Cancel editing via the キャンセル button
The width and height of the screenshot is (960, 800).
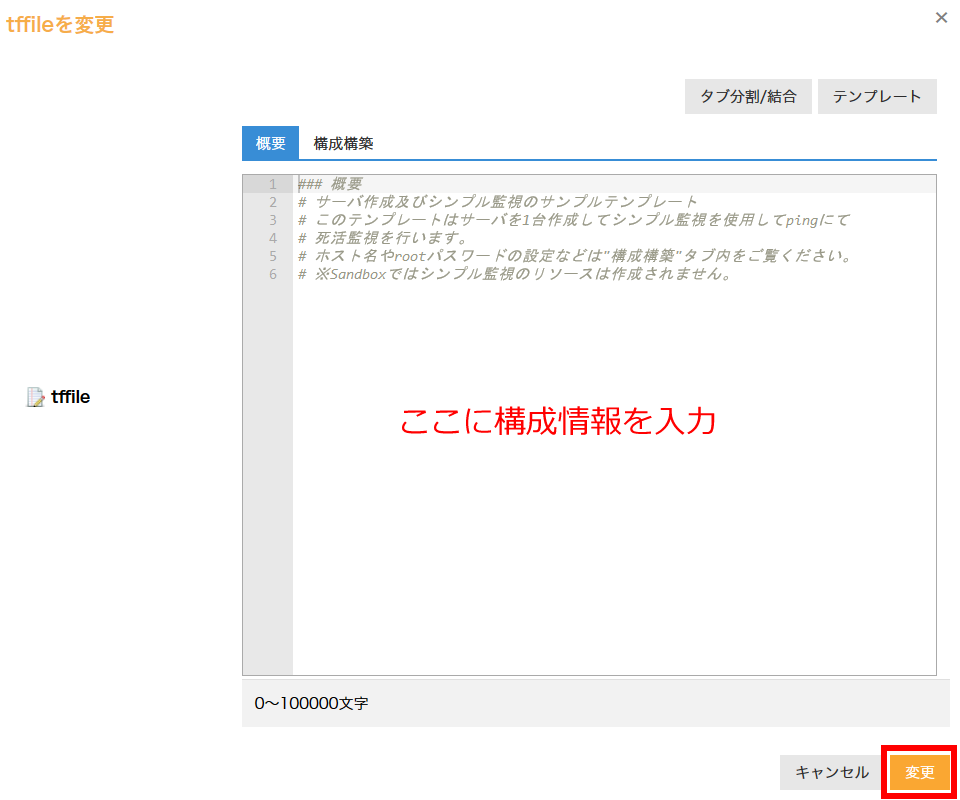point(829,772)
